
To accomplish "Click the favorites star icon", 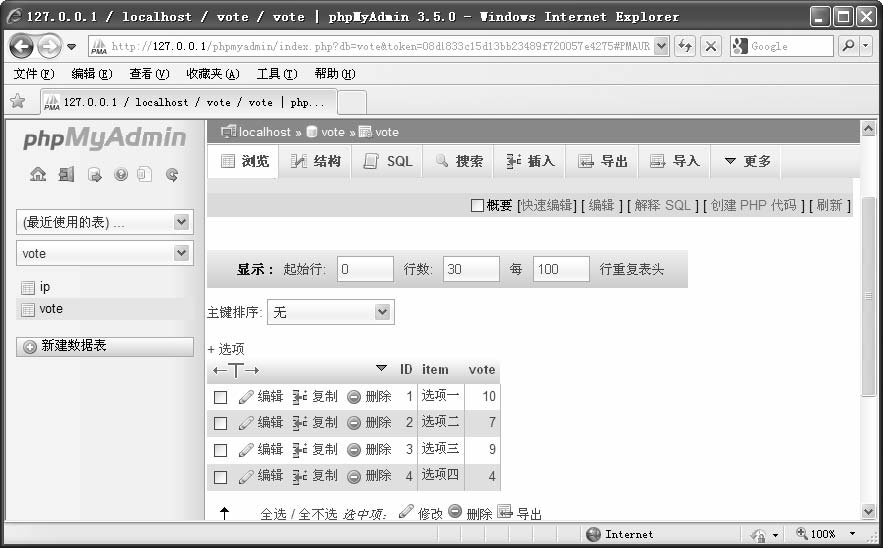I will click(17, 101).
